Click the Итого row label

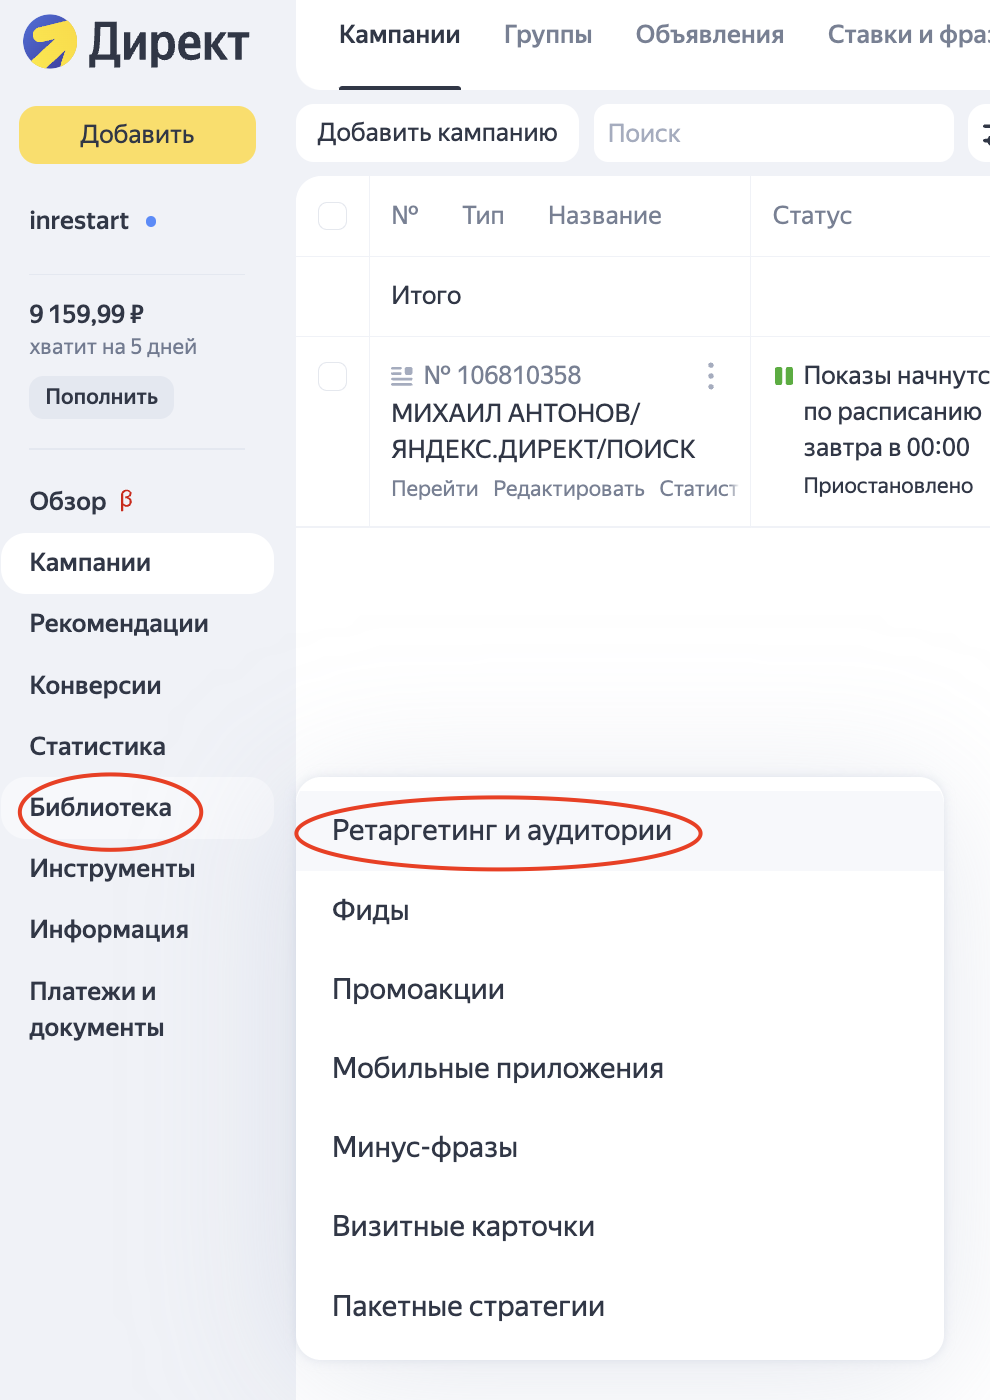pyautogui.click(x=426, y=296)
